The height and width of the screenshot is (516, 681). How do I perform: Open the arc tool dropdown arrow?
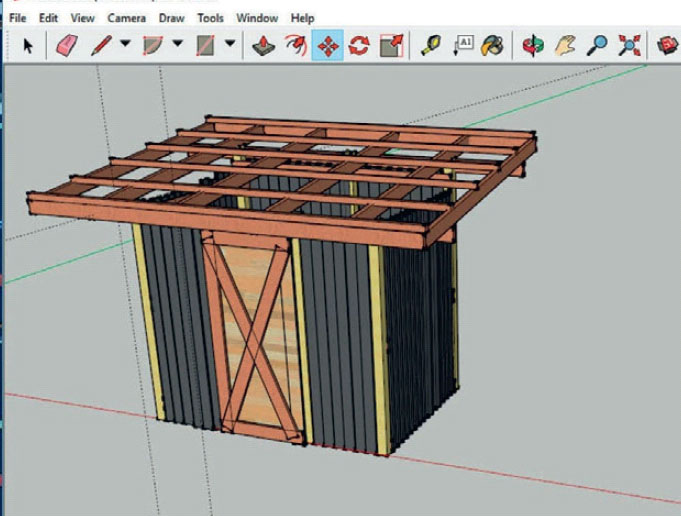click(x=177, y=45)
